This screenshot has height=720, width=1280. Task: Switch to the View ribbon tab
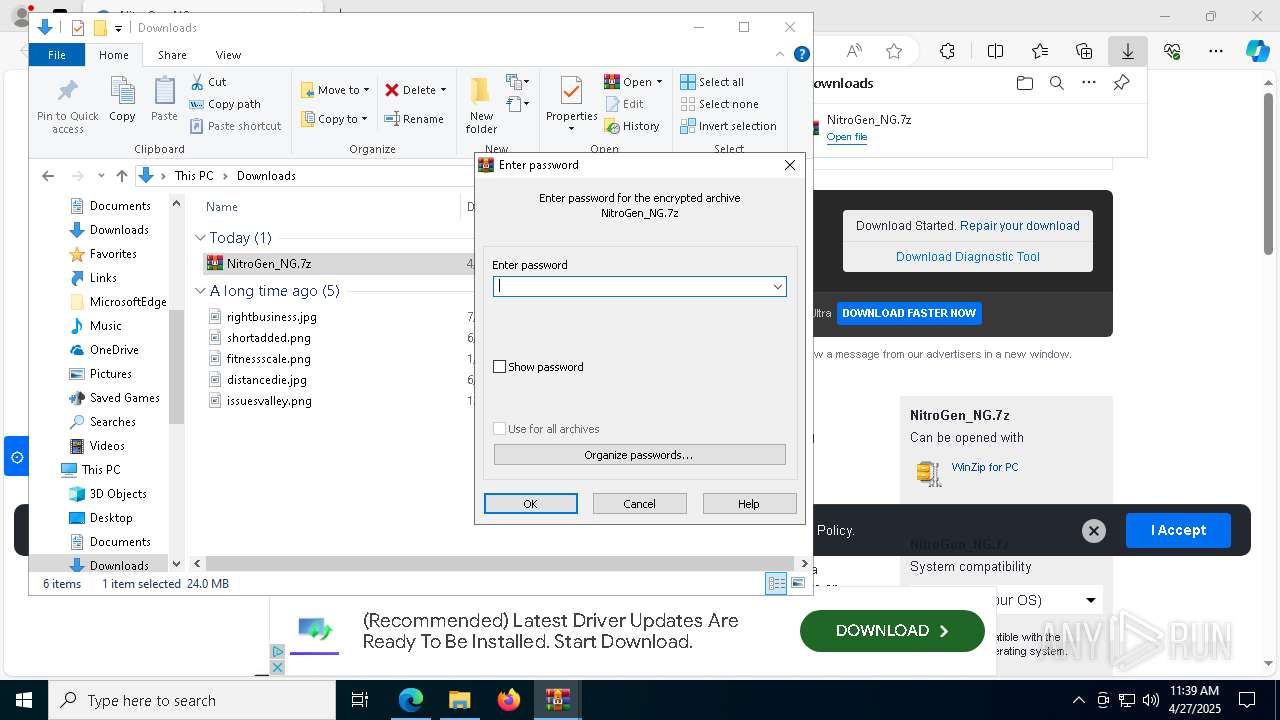pos(228,55)
